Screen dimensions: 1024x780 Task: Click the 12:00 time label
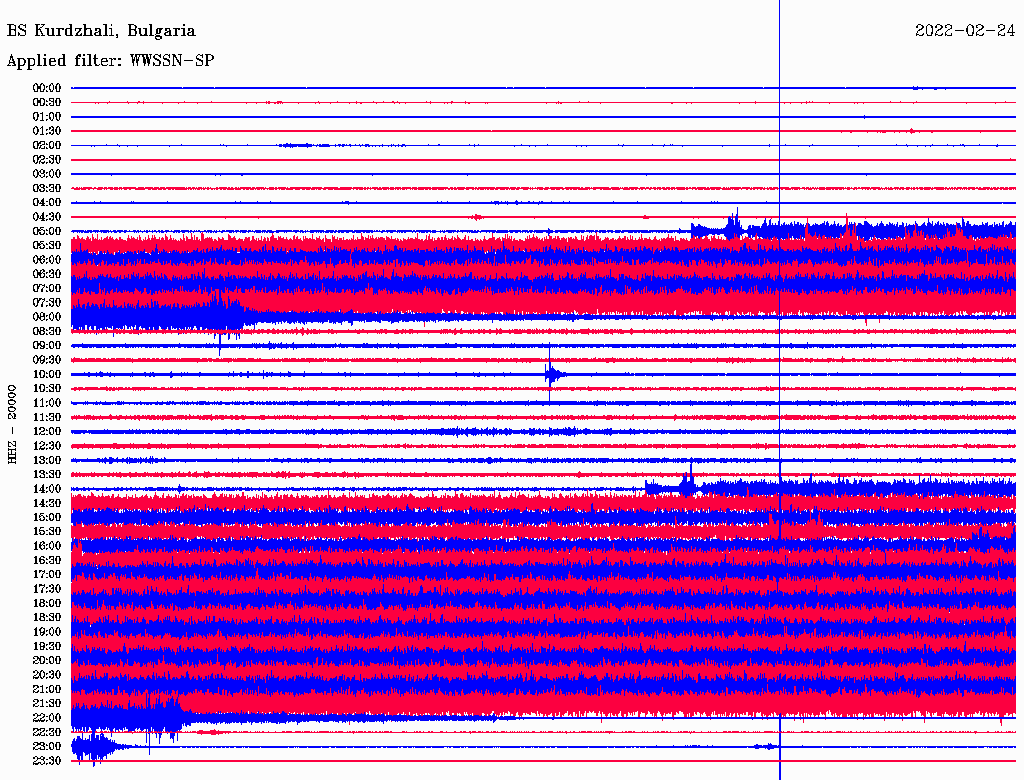(x=47, y=431)
